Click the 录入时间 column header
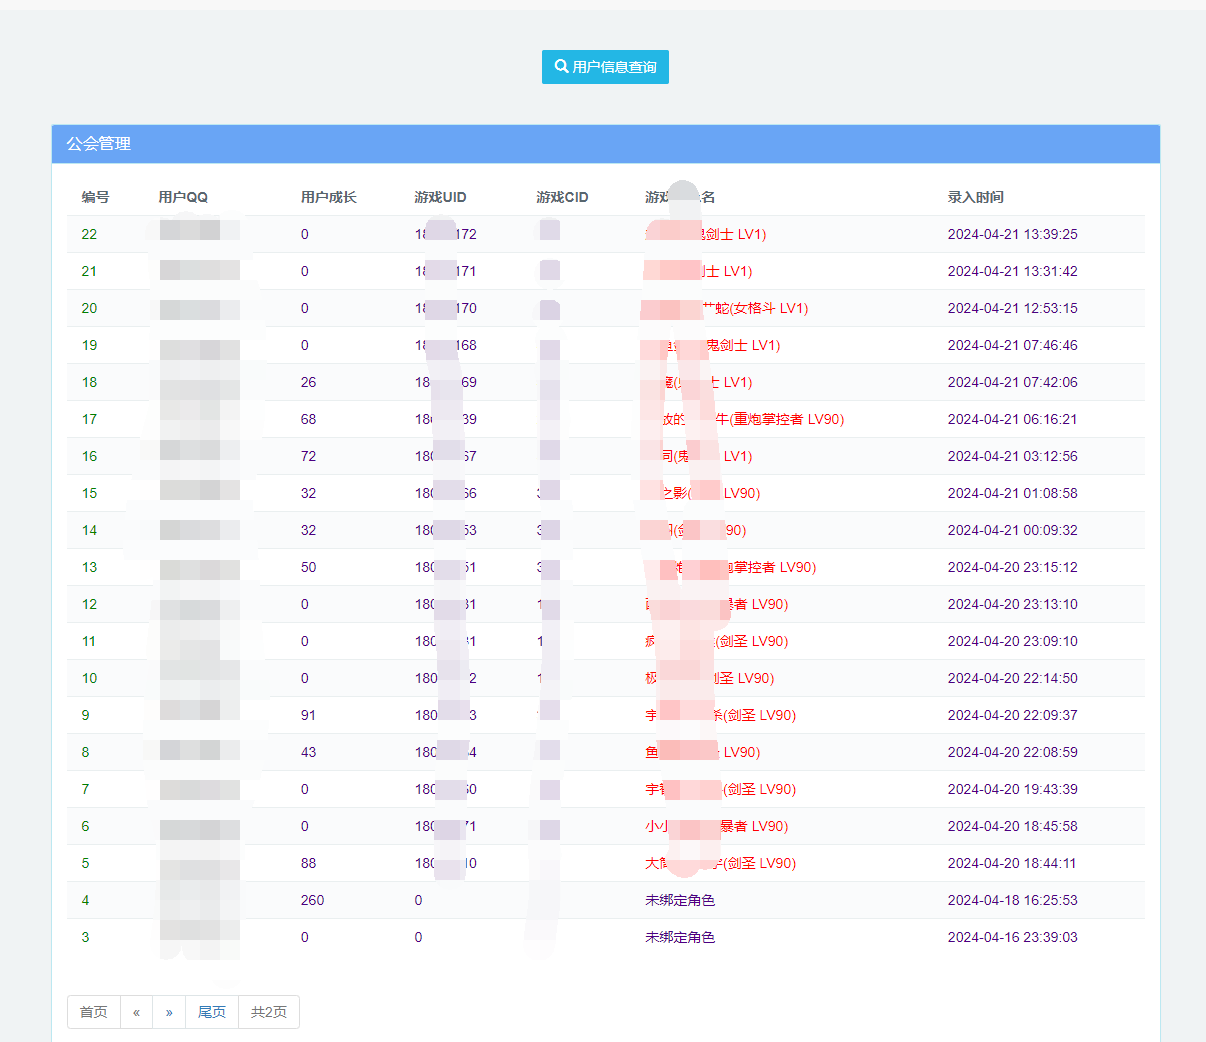1206x1042 pixels. (x=975, y=197)
